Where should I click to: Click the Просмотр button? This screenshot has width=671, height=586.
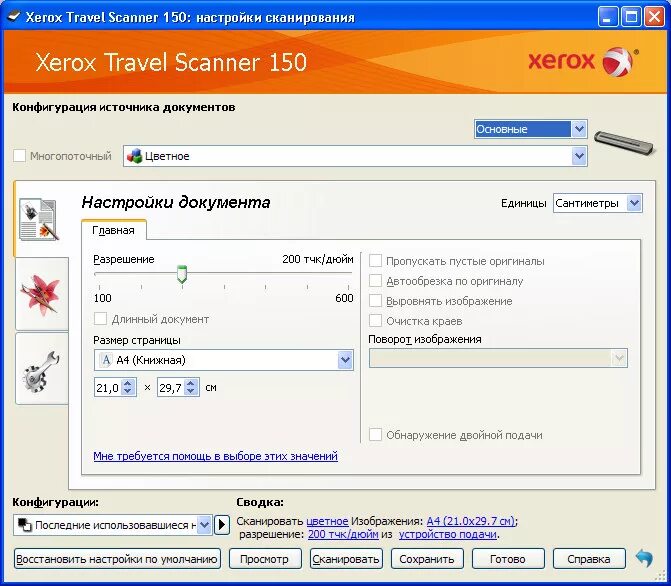coord(265,559)
